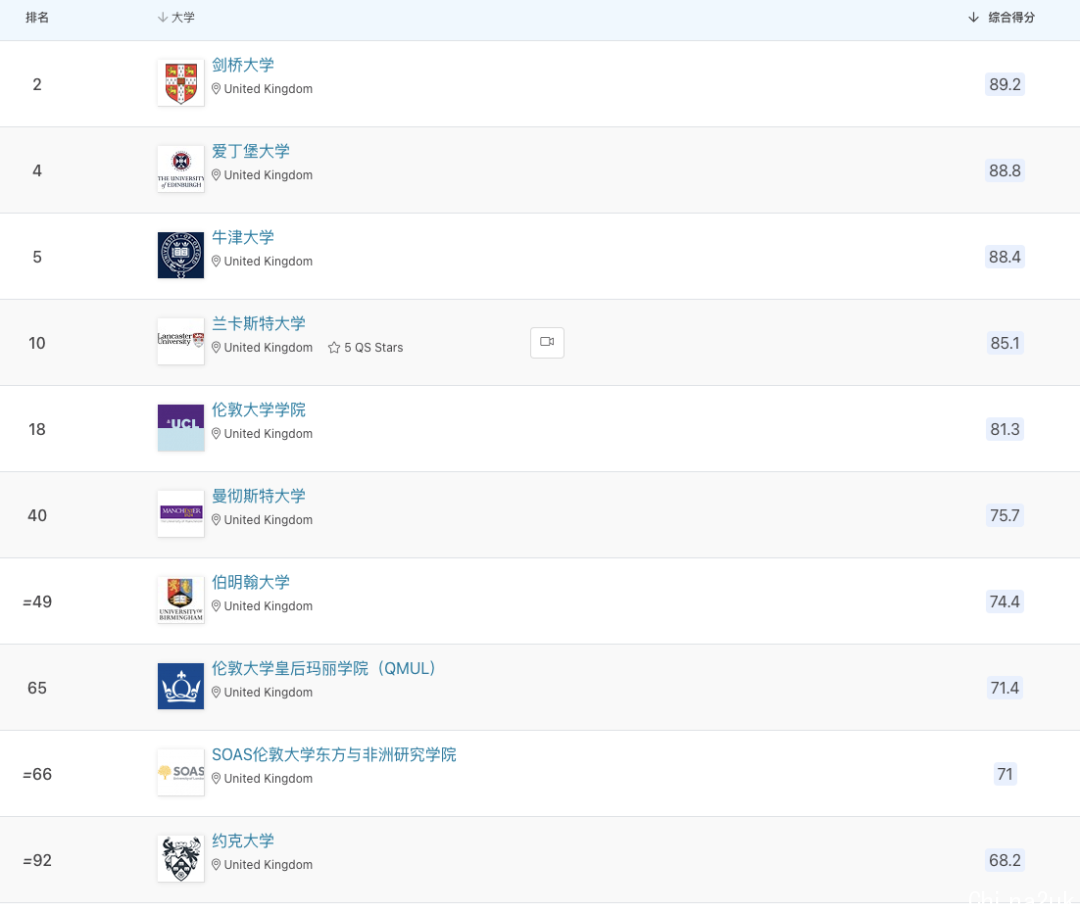This screenshot has height=913, width=1080.
Task: Open the 剑桥大学 link
Action: pos(242,65)
